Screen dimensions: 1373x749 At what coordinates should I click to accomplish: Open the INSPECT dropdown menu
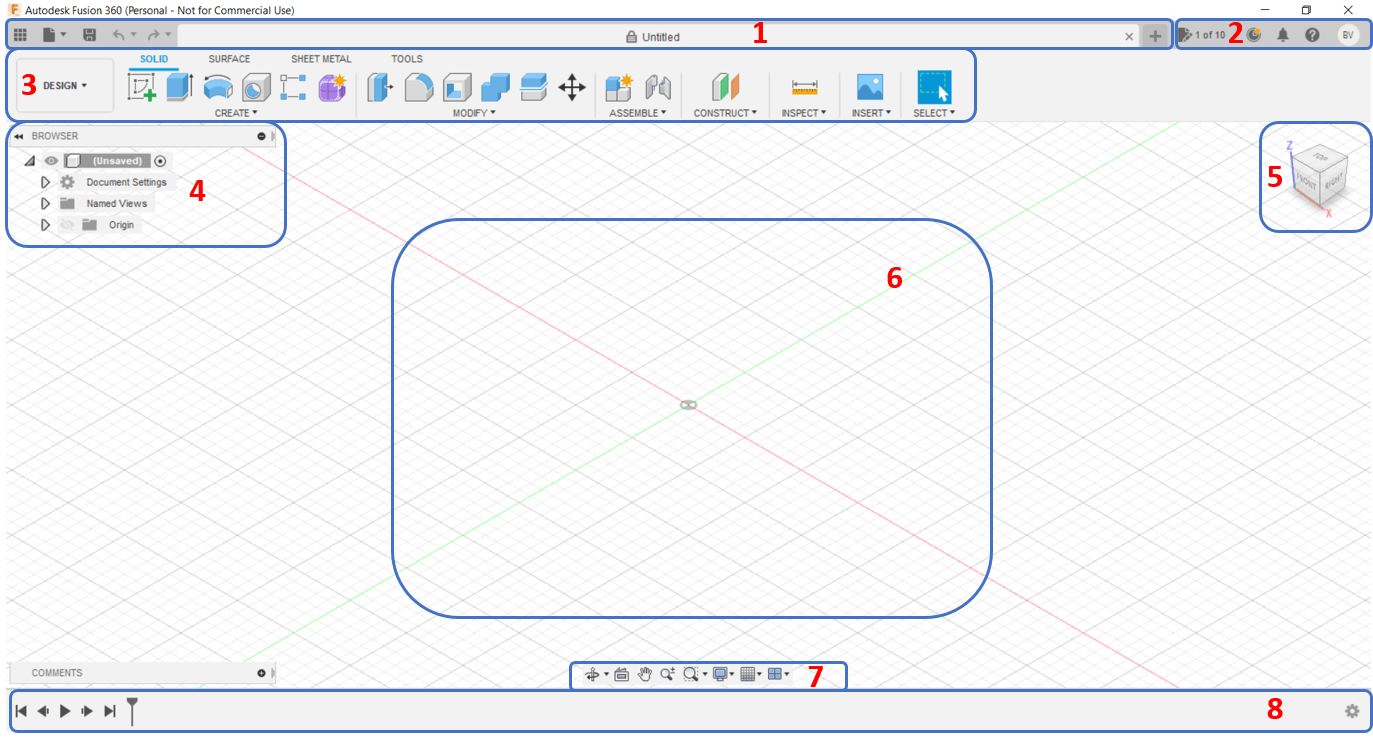click(804, 113)
